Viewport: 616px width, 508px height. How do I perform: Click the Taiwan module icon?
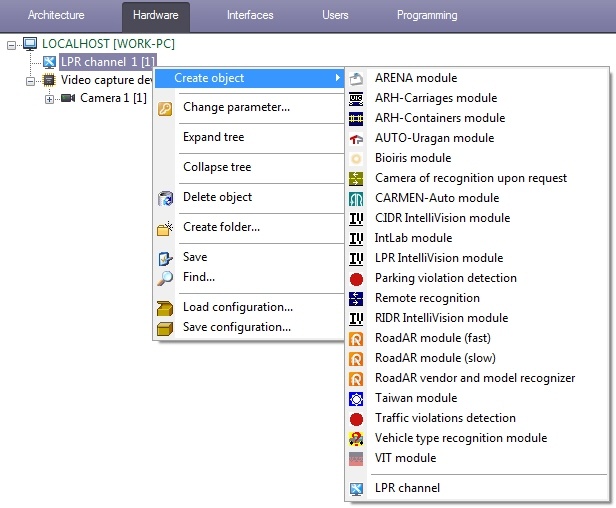(357, 398)
